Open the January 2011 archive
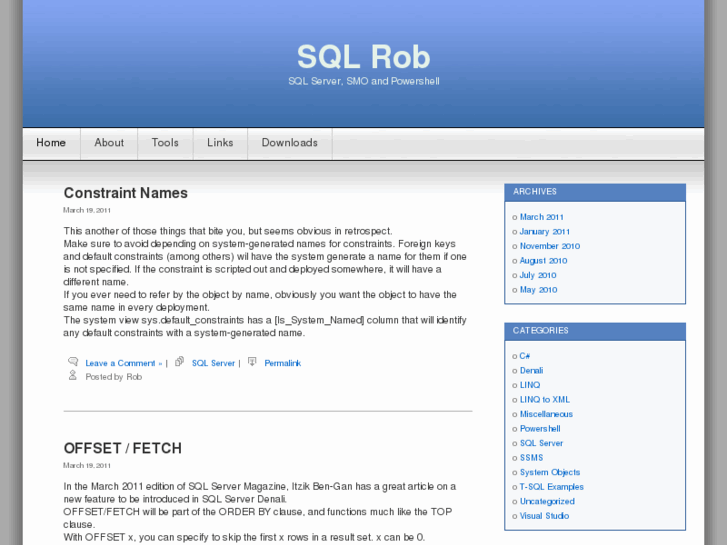This screenshot has width=727, height=545. pyautogui.click(x=545, y=231)
